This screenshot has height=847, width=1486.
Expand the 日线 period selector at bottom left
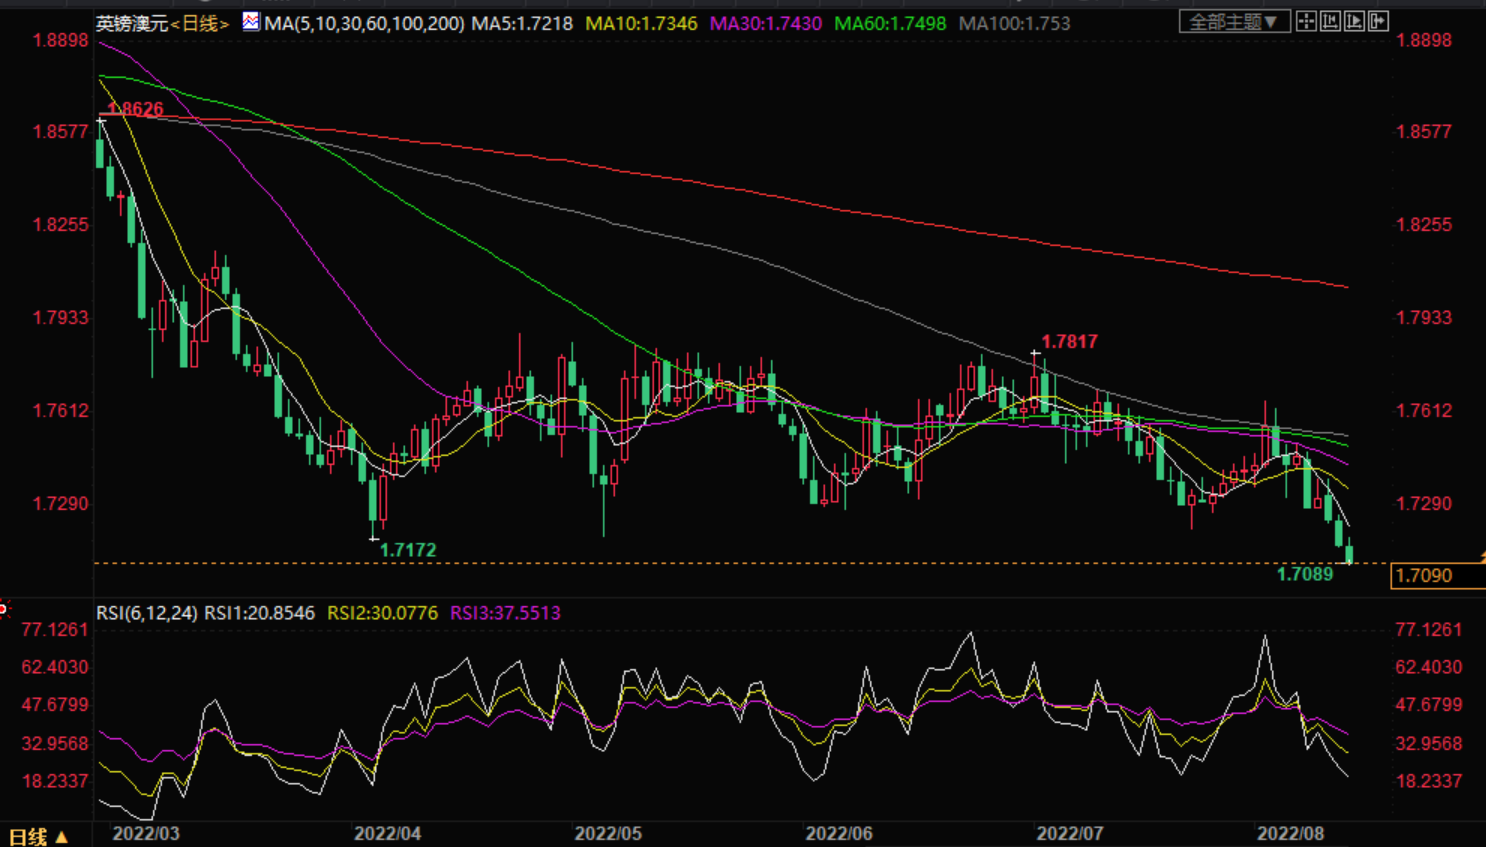click(38, 836)
